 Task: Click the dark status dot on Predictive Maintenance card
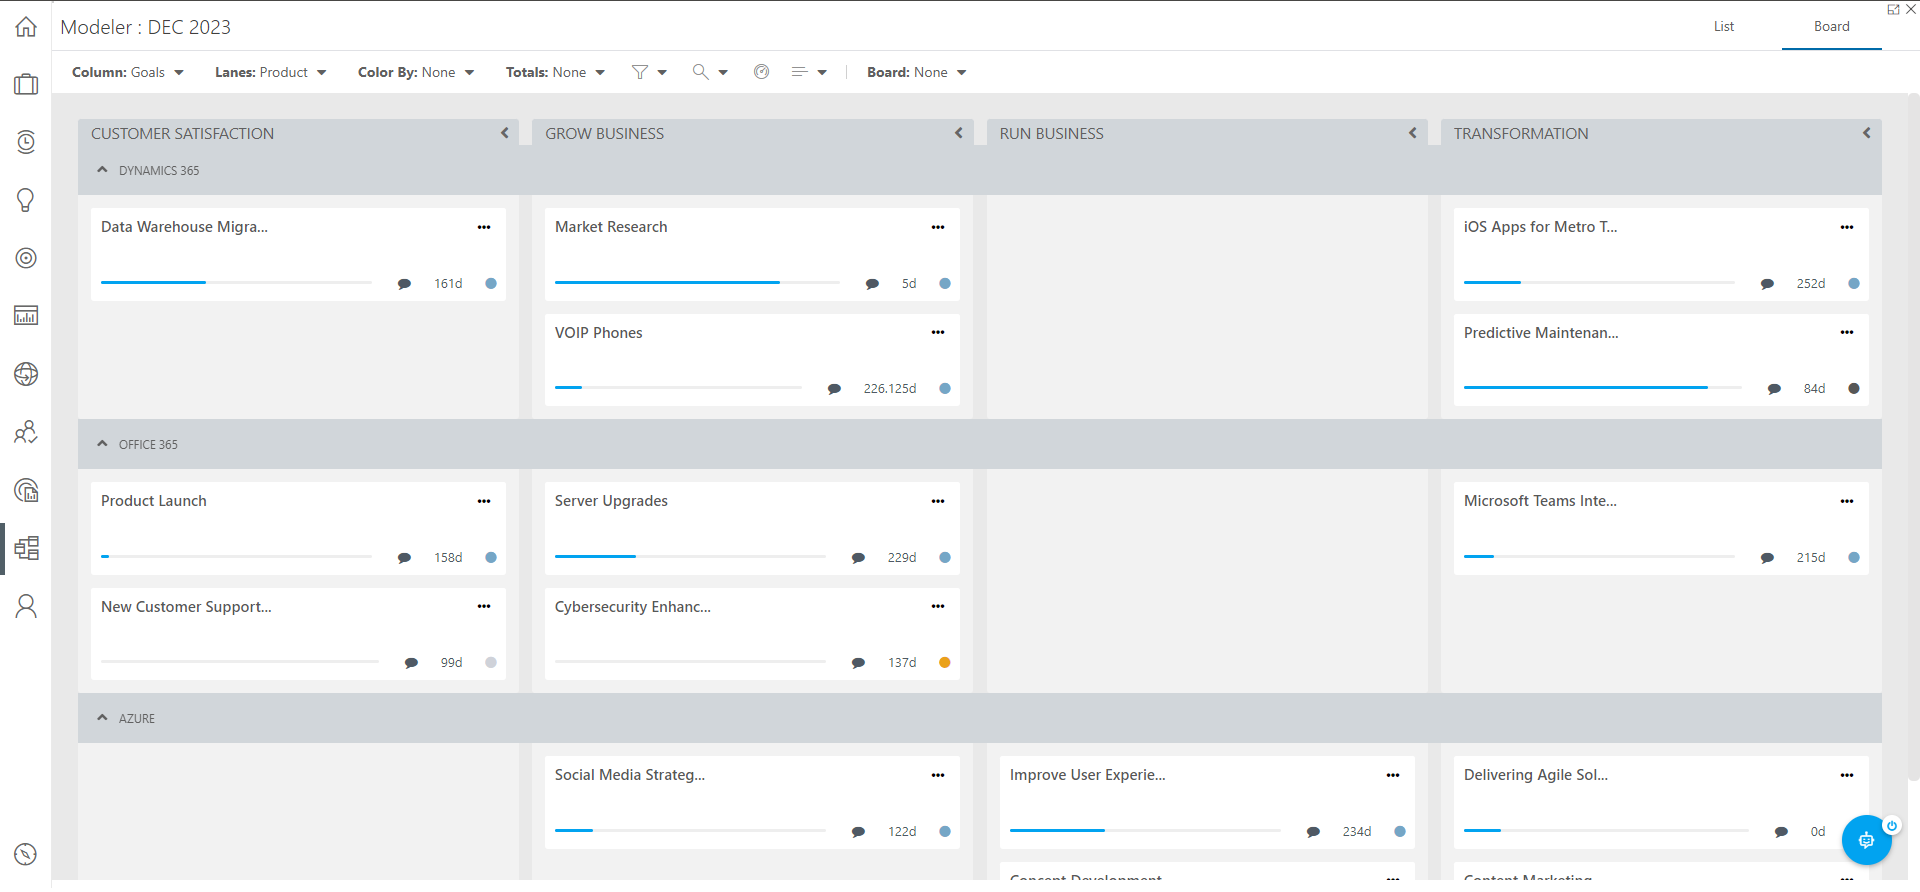[1854, 389]
